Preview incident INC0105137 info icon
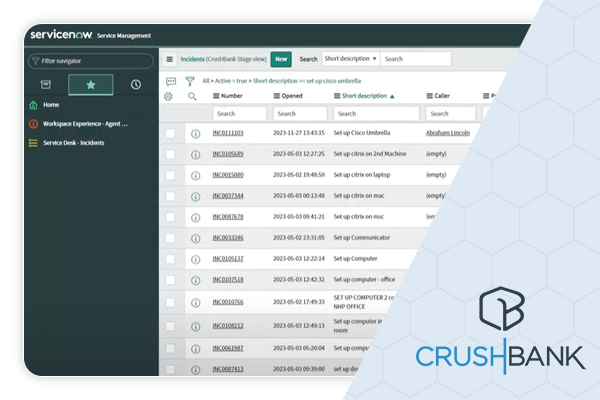Screen dimensions: 600x400 pos(196,260)
